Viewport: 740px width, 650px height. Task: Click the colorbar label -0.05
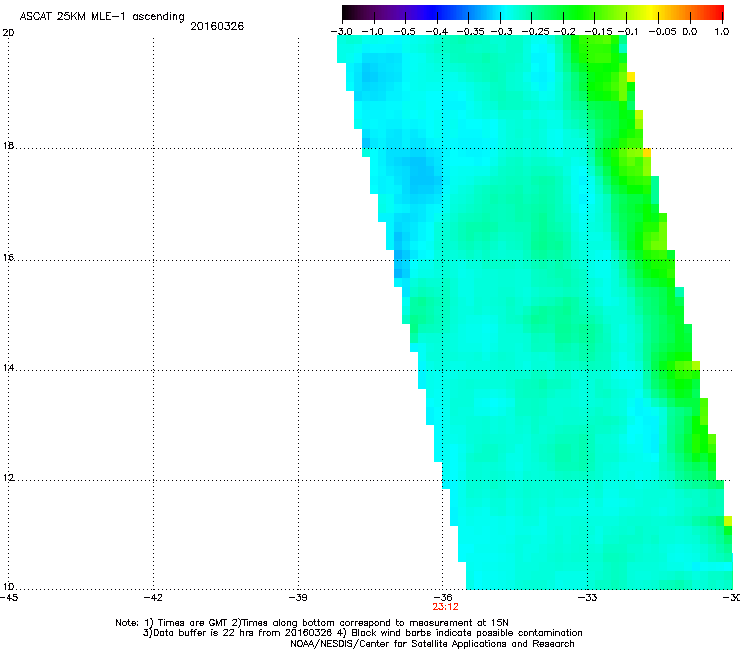663,32
